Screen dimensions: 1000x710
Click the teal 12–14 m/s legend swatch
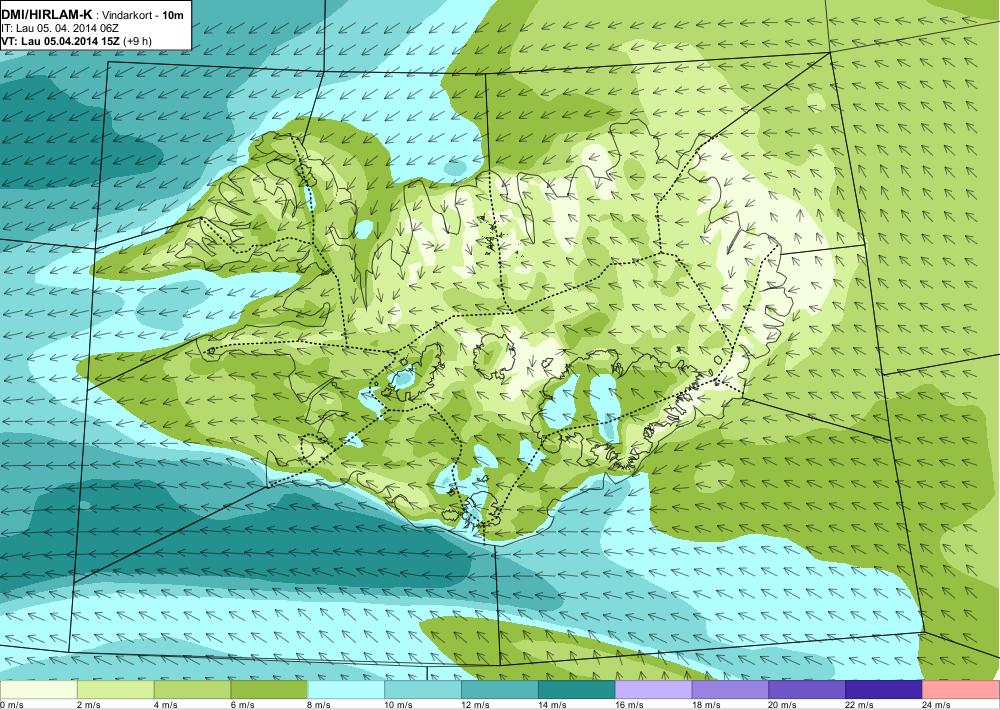500,690
